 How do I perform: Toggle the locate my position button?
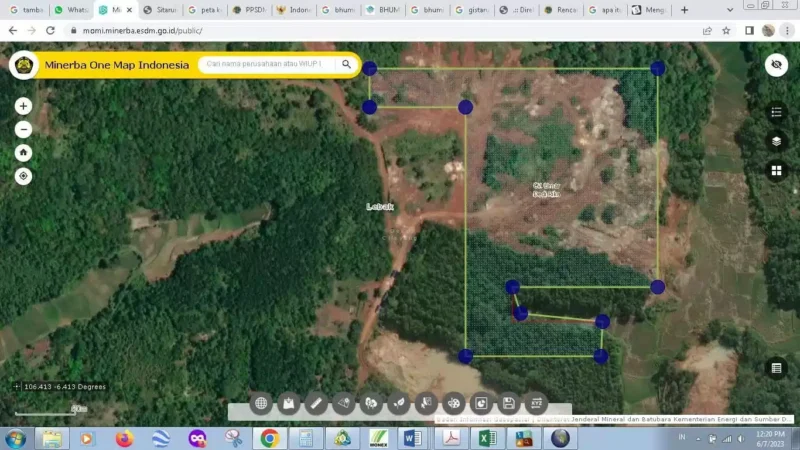23,176
